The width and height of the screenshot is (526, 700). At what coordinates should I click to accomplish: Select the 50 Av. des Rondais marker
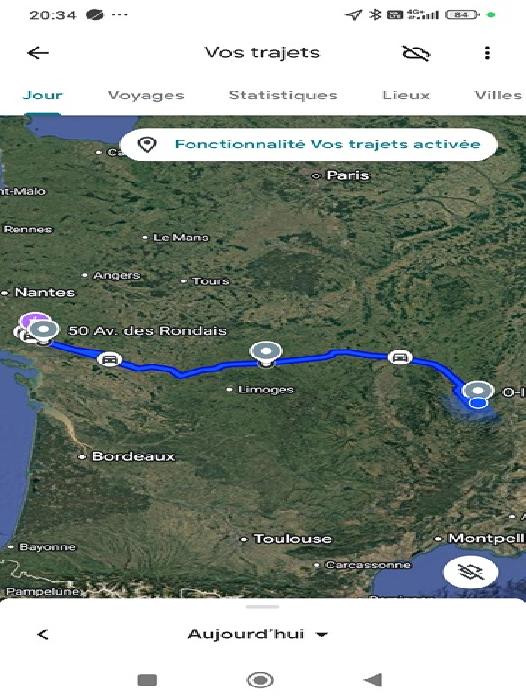click(x=43, y=330)
